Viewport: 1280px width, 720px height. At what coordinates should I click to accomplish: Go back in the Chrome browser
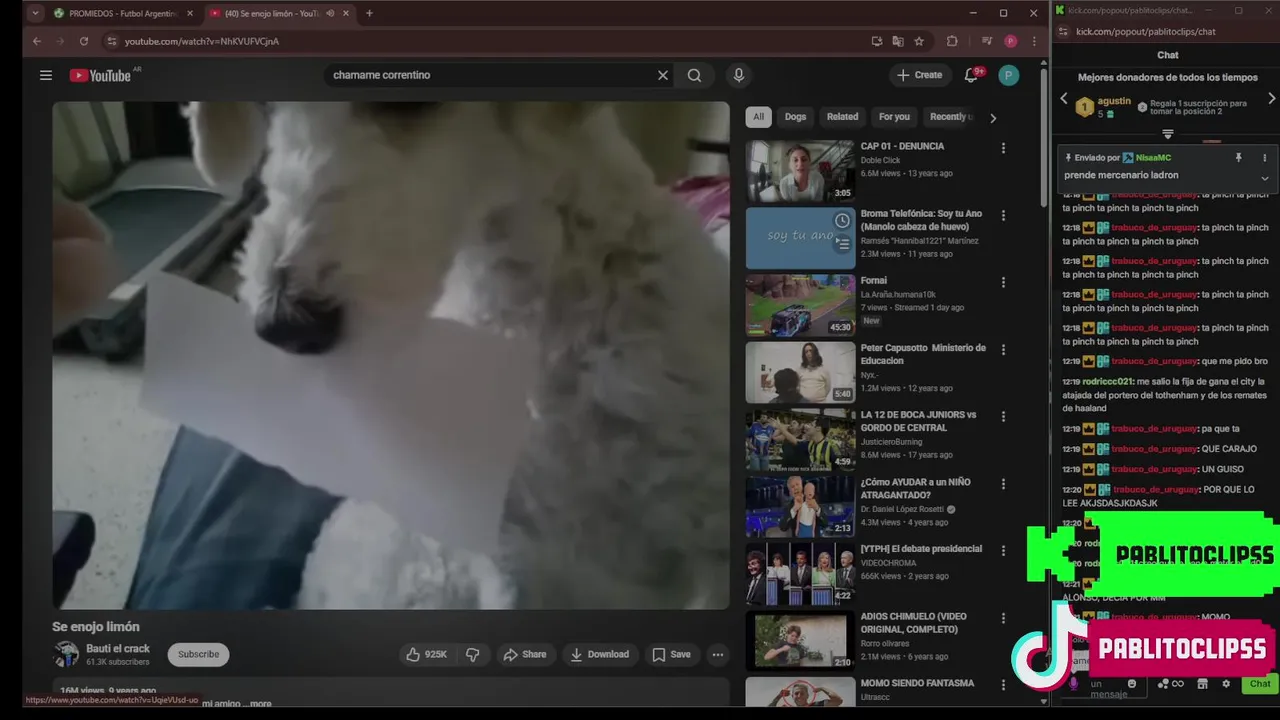coord(37,41)
